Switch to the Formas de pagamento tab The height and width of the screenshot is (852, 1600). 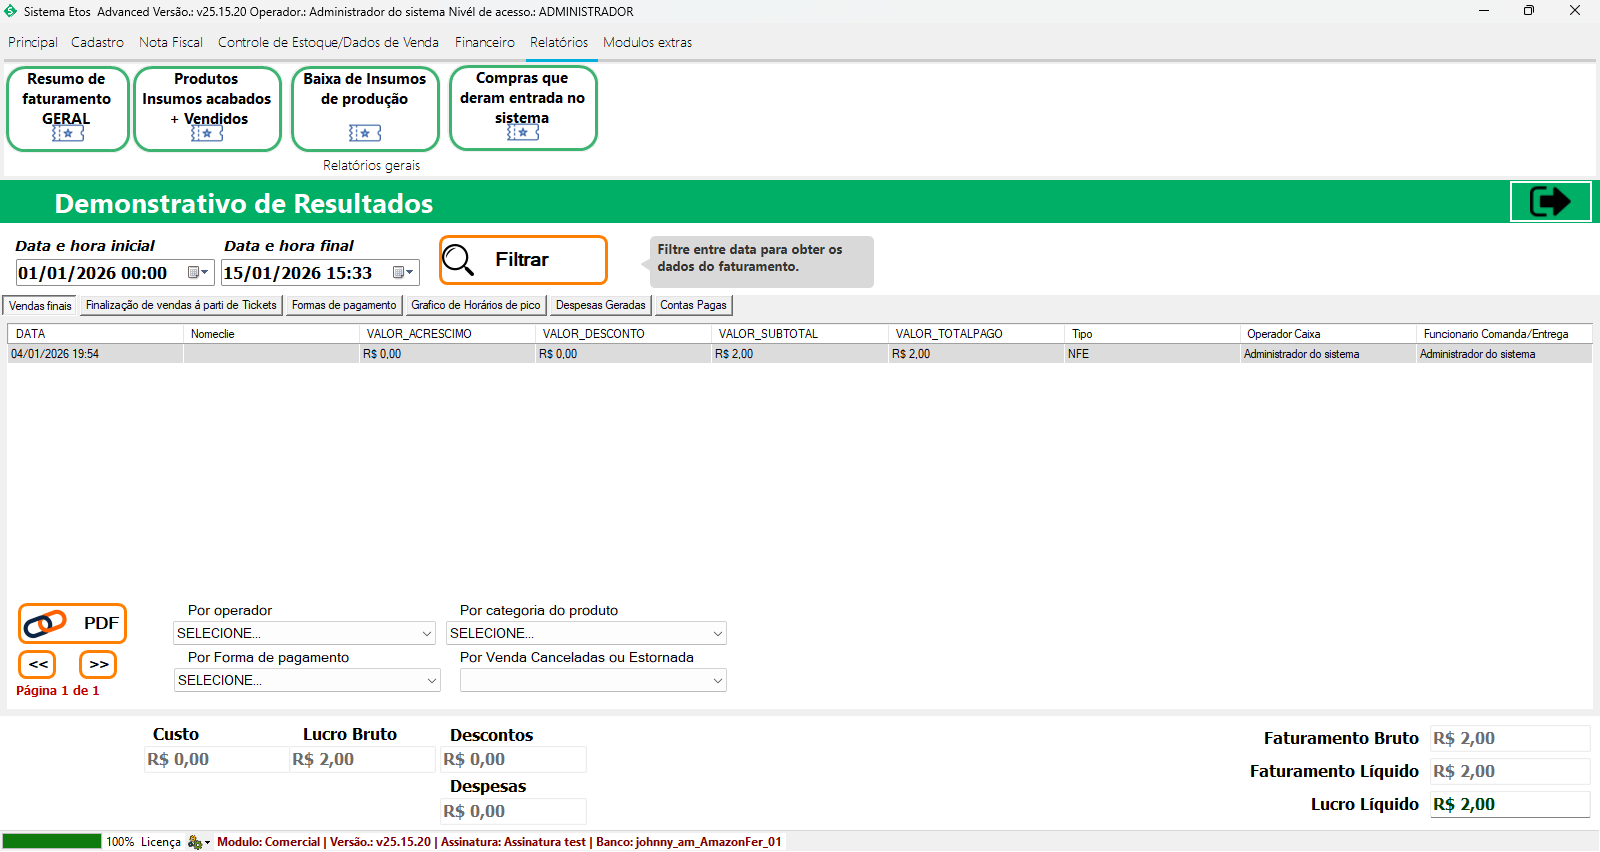(x=344, y=305)
